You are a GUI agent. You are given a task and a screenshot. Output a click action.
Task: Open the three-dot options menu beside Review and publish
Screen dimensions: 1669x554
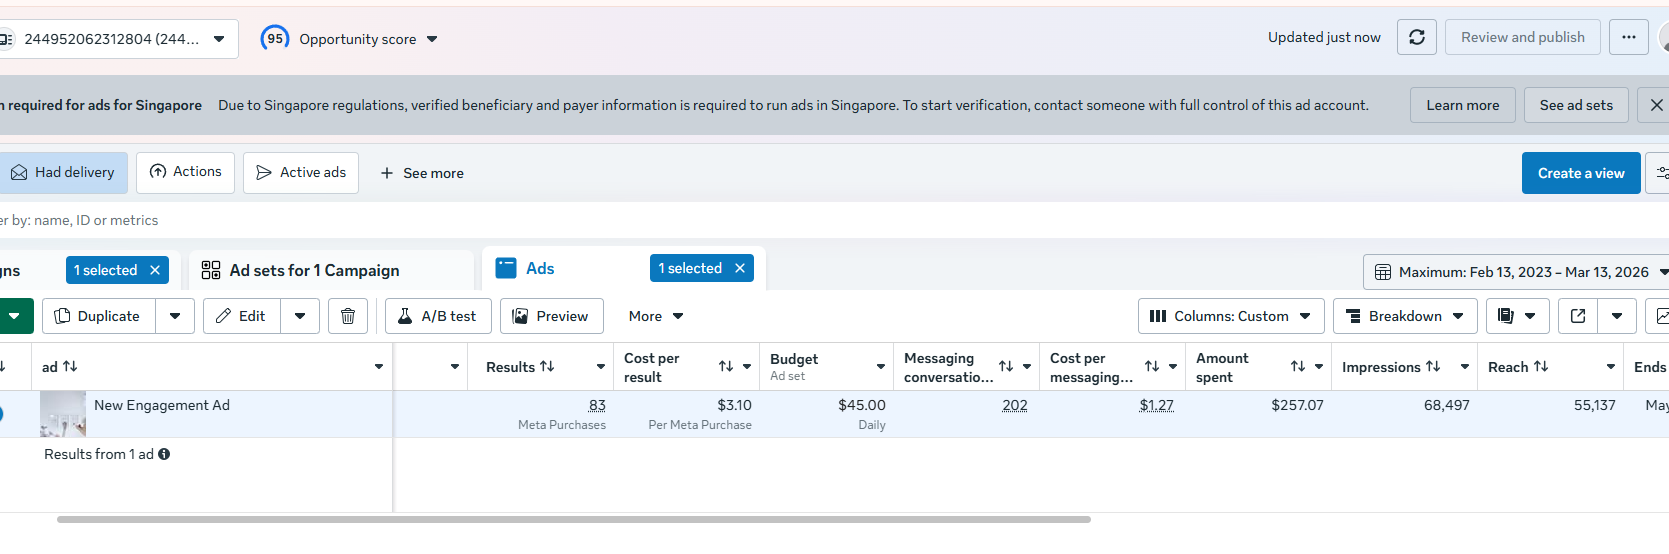(1628, 38)
